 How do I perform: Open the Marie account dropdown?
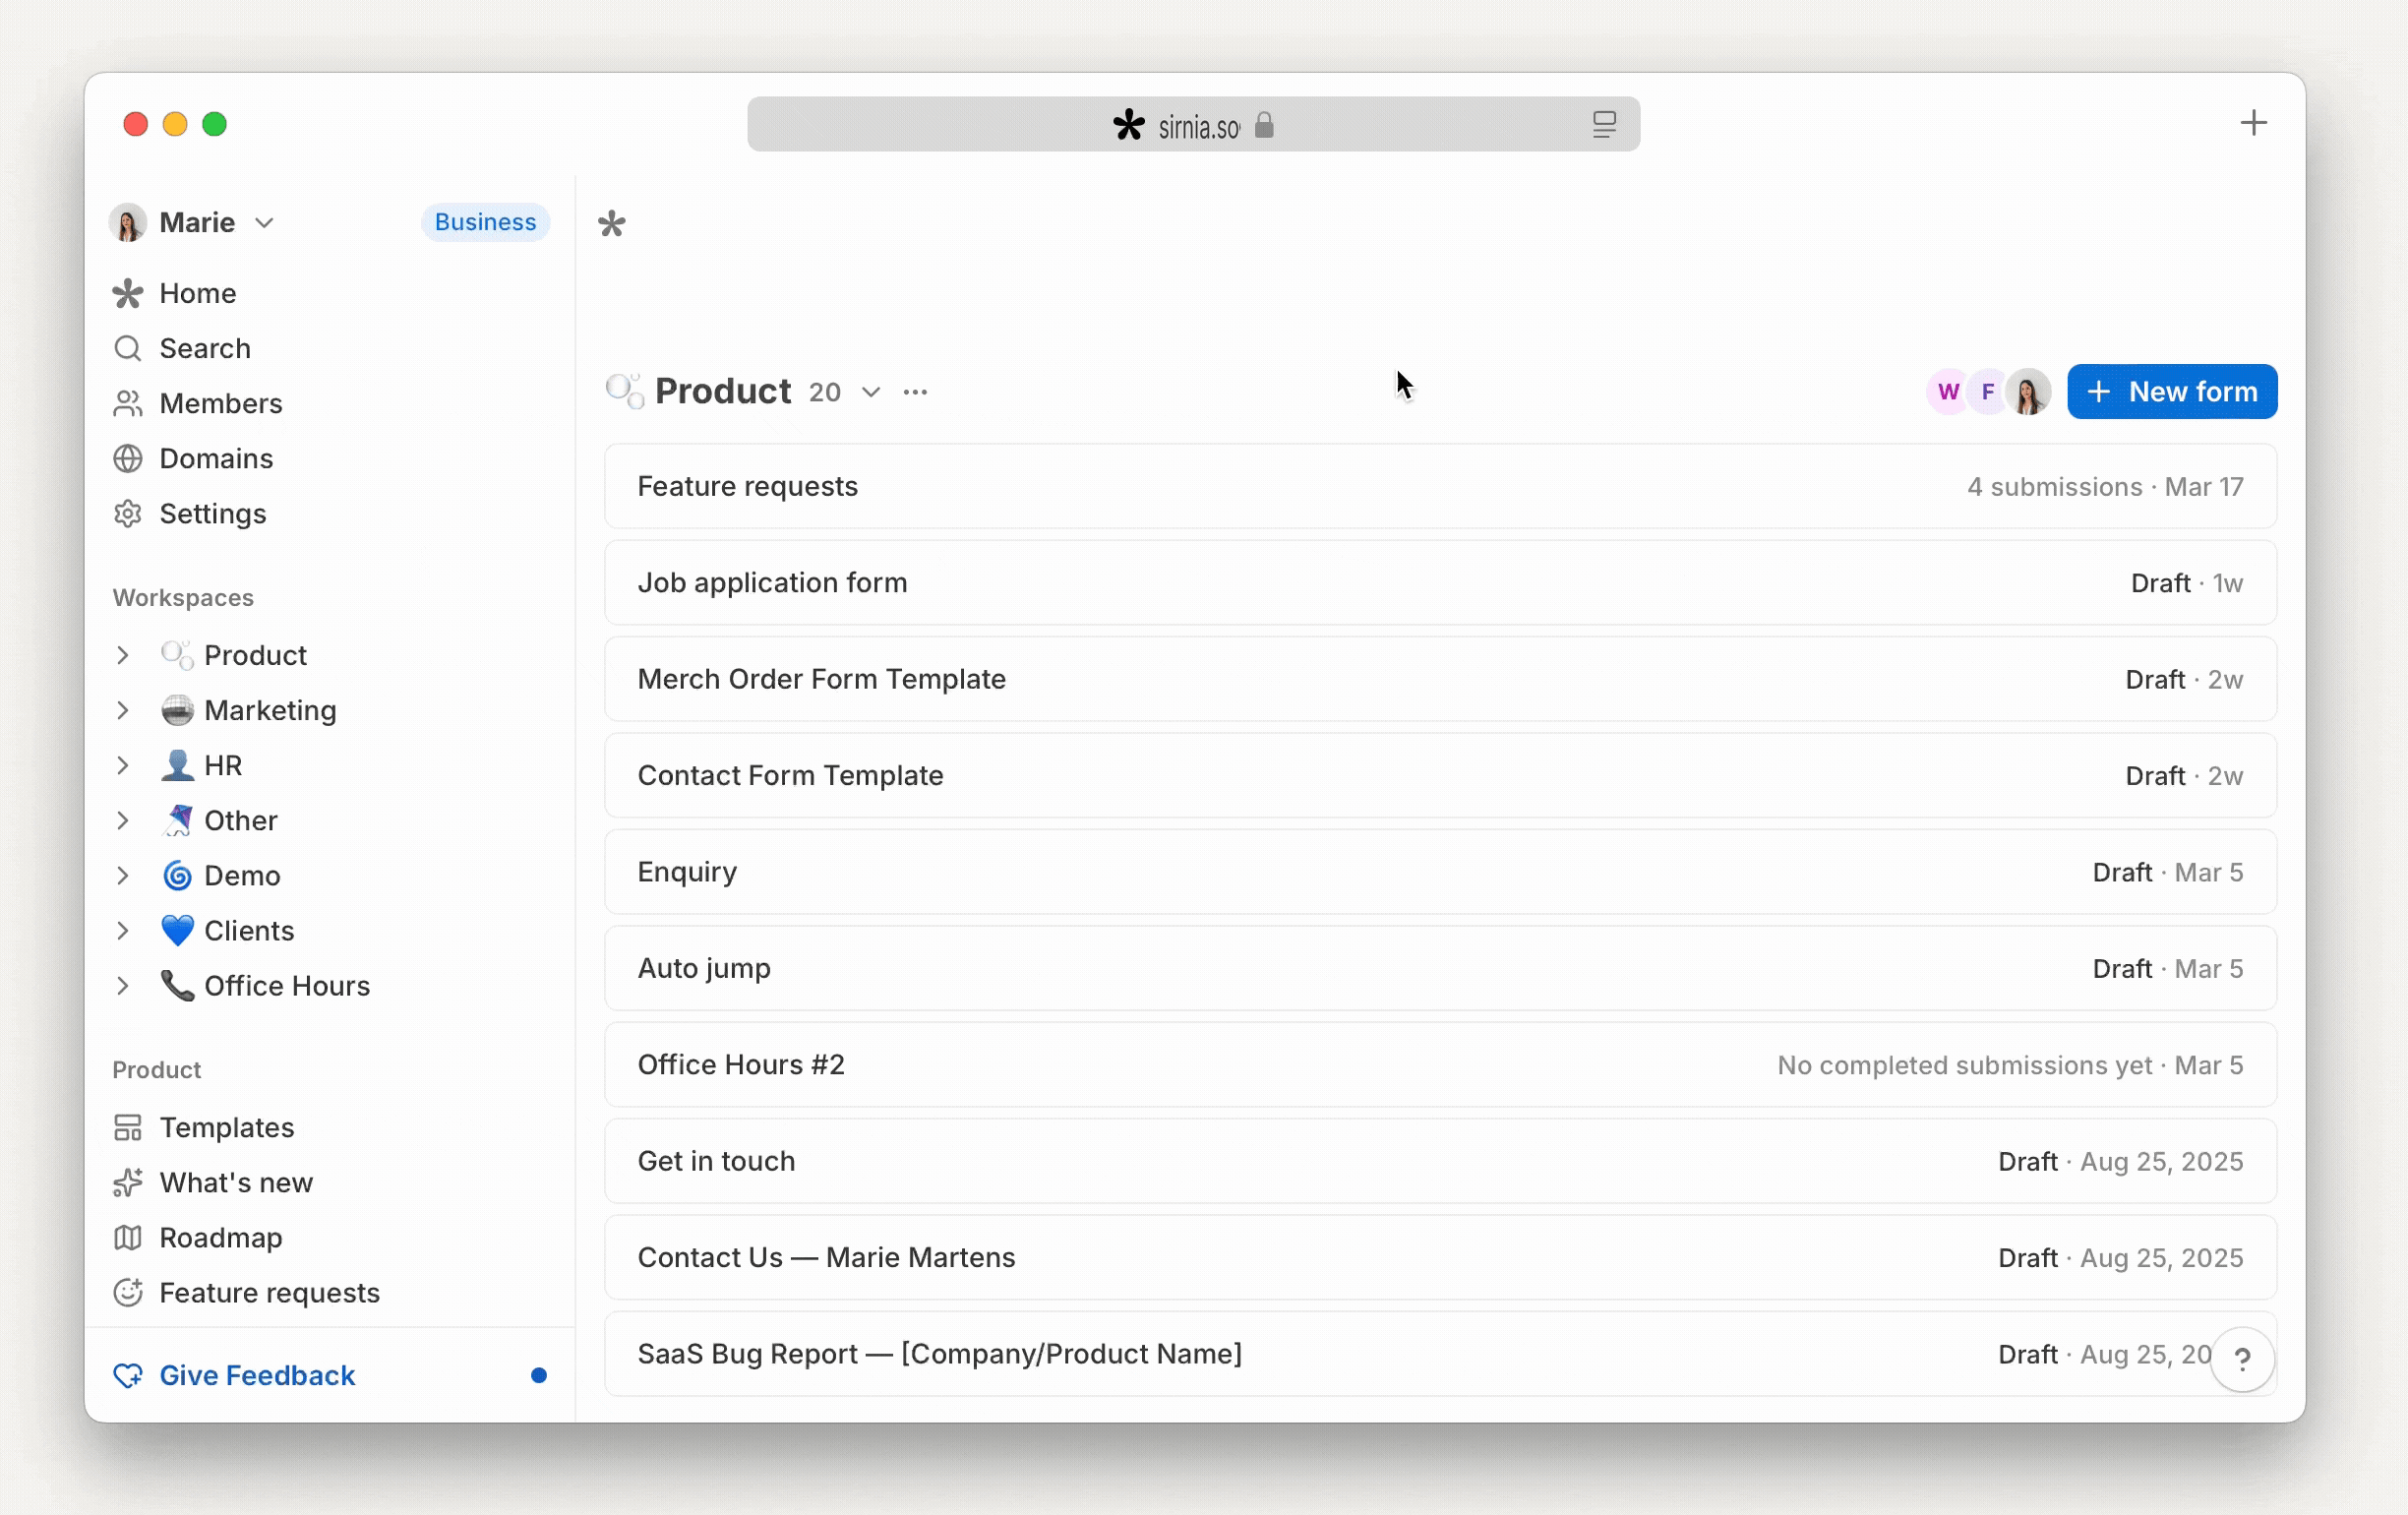[x=193, y=222]
